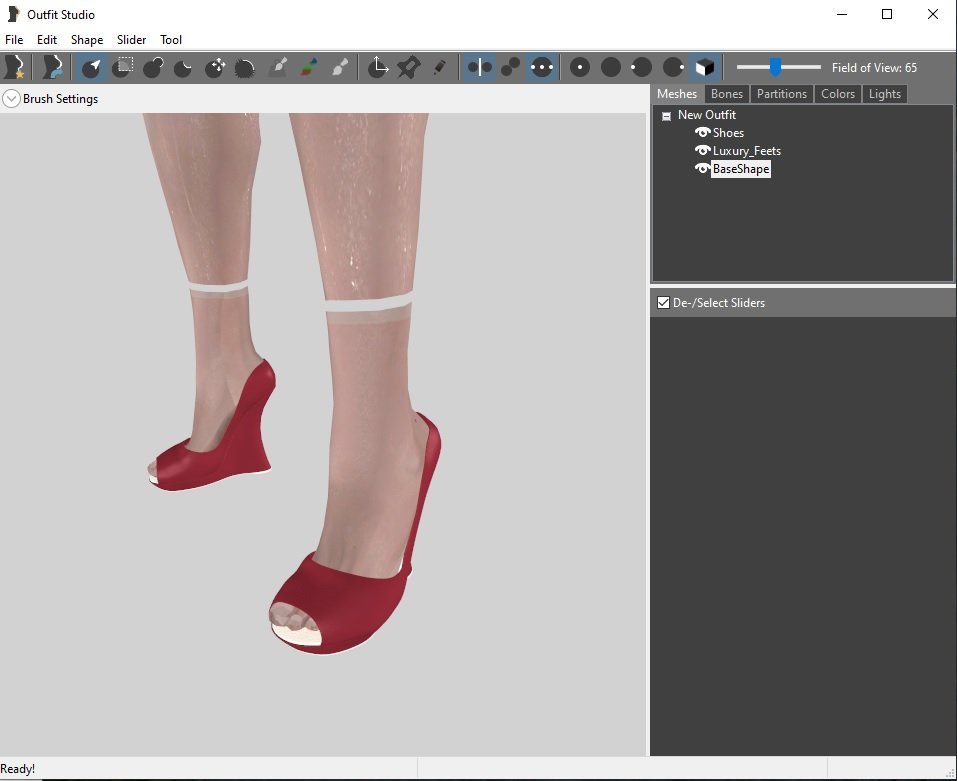
Task: Click the Load Outfit toolbar icon
Action: [52, 67]
